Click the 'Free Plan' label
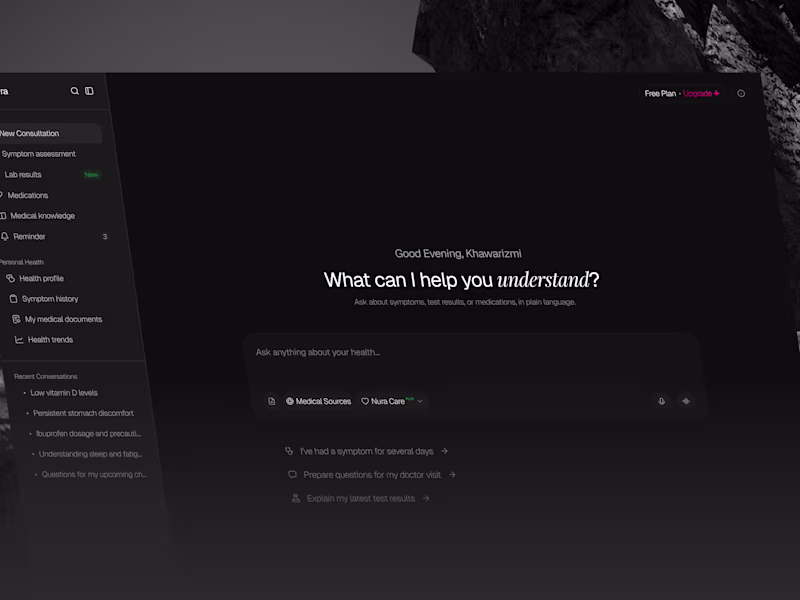Screen dimensions: 800x600 click(x=660, y=93)
